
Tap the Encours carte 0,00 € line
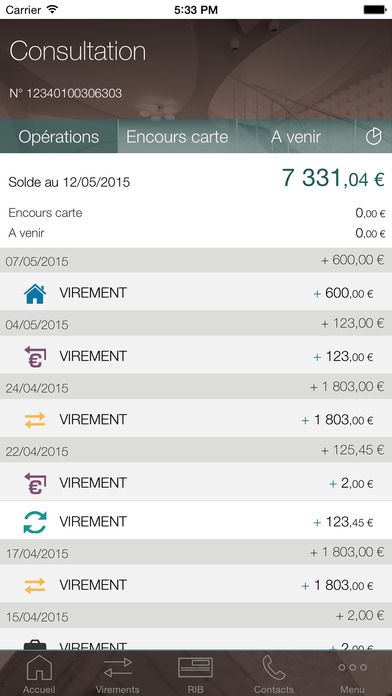(196, 213)
